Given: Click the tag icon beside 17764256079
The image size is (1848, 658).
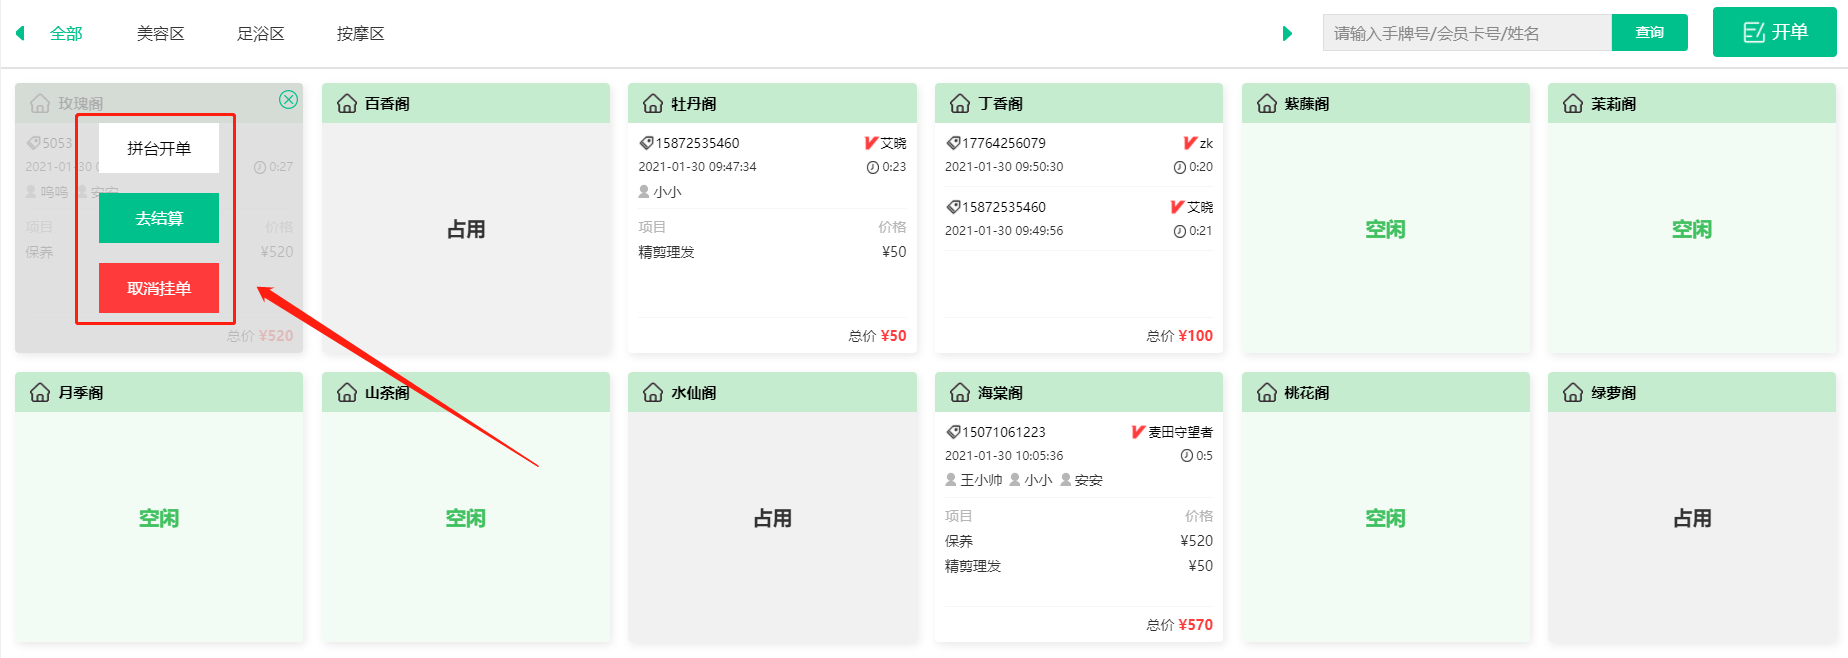Looking at the screenshot, I should (953, 143).
